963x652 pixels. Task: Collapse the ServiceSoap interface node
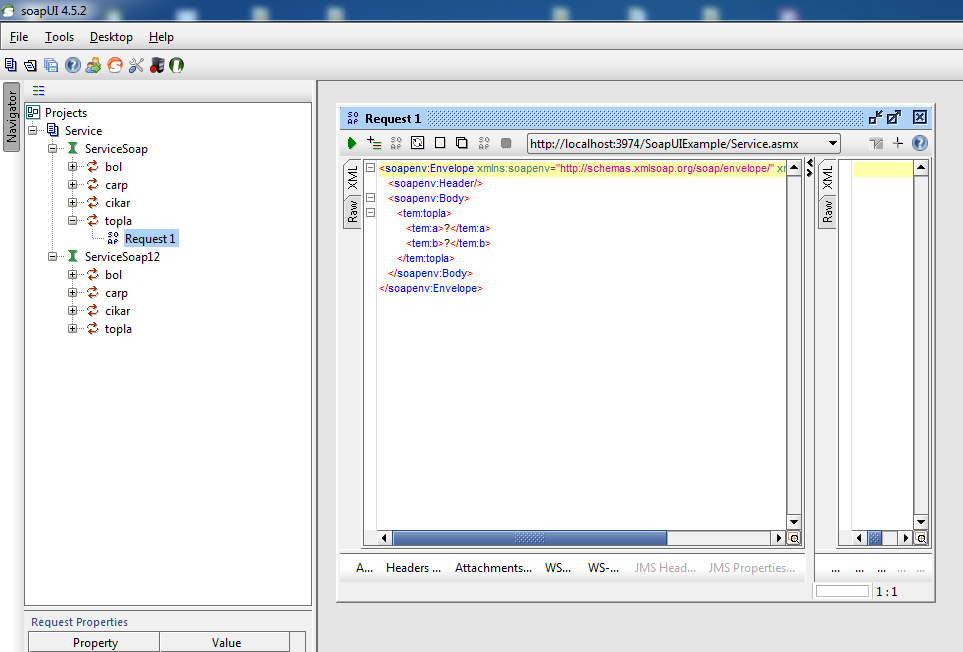tap(53, 149)
